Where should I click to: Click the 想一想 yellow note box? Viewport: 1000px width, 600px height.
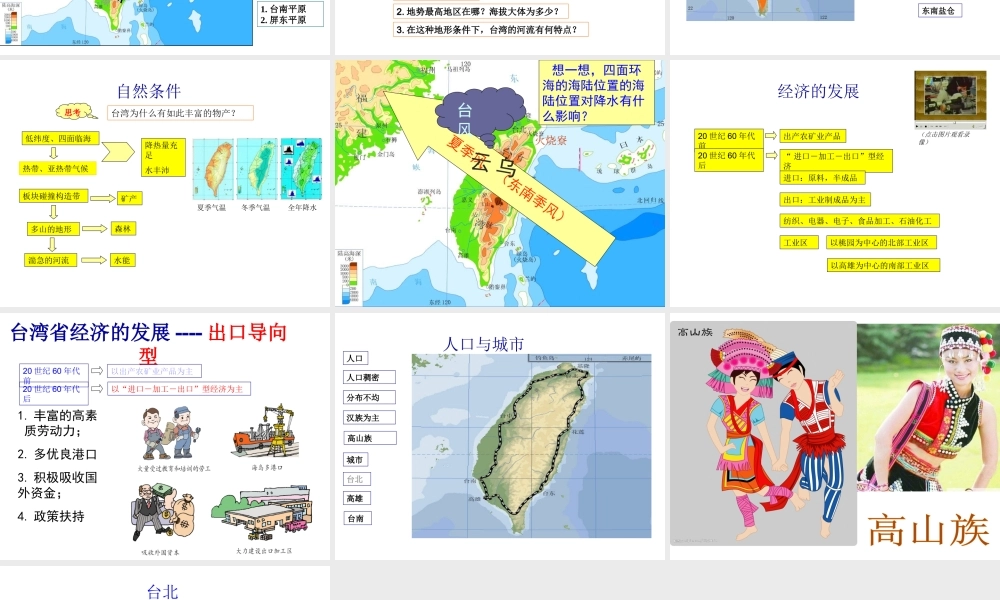pos(596,92)
